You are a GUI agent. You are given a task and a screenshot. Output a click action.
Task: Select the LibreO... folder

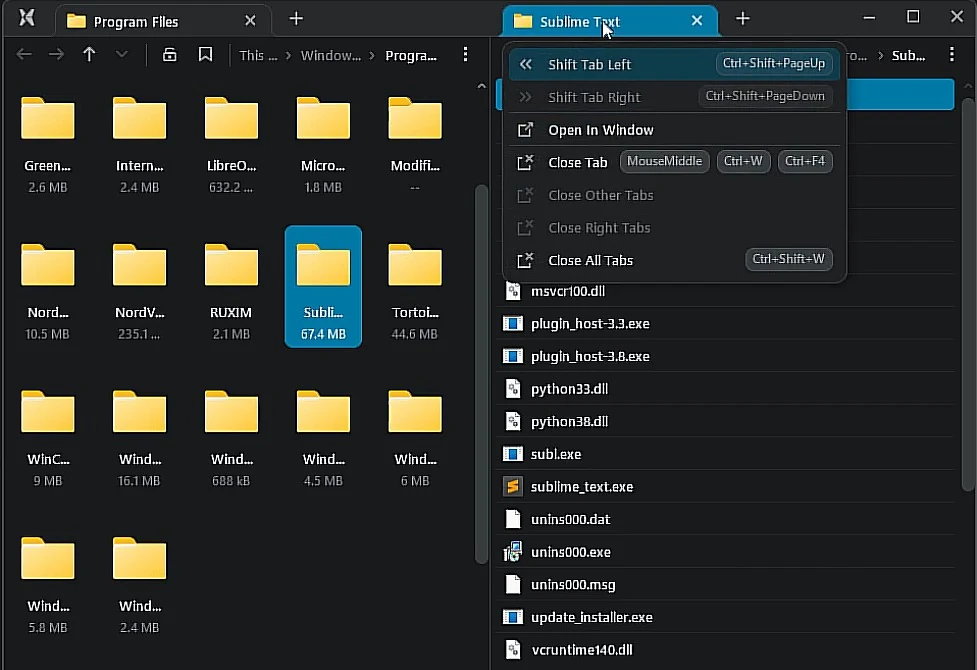[231, 140]
